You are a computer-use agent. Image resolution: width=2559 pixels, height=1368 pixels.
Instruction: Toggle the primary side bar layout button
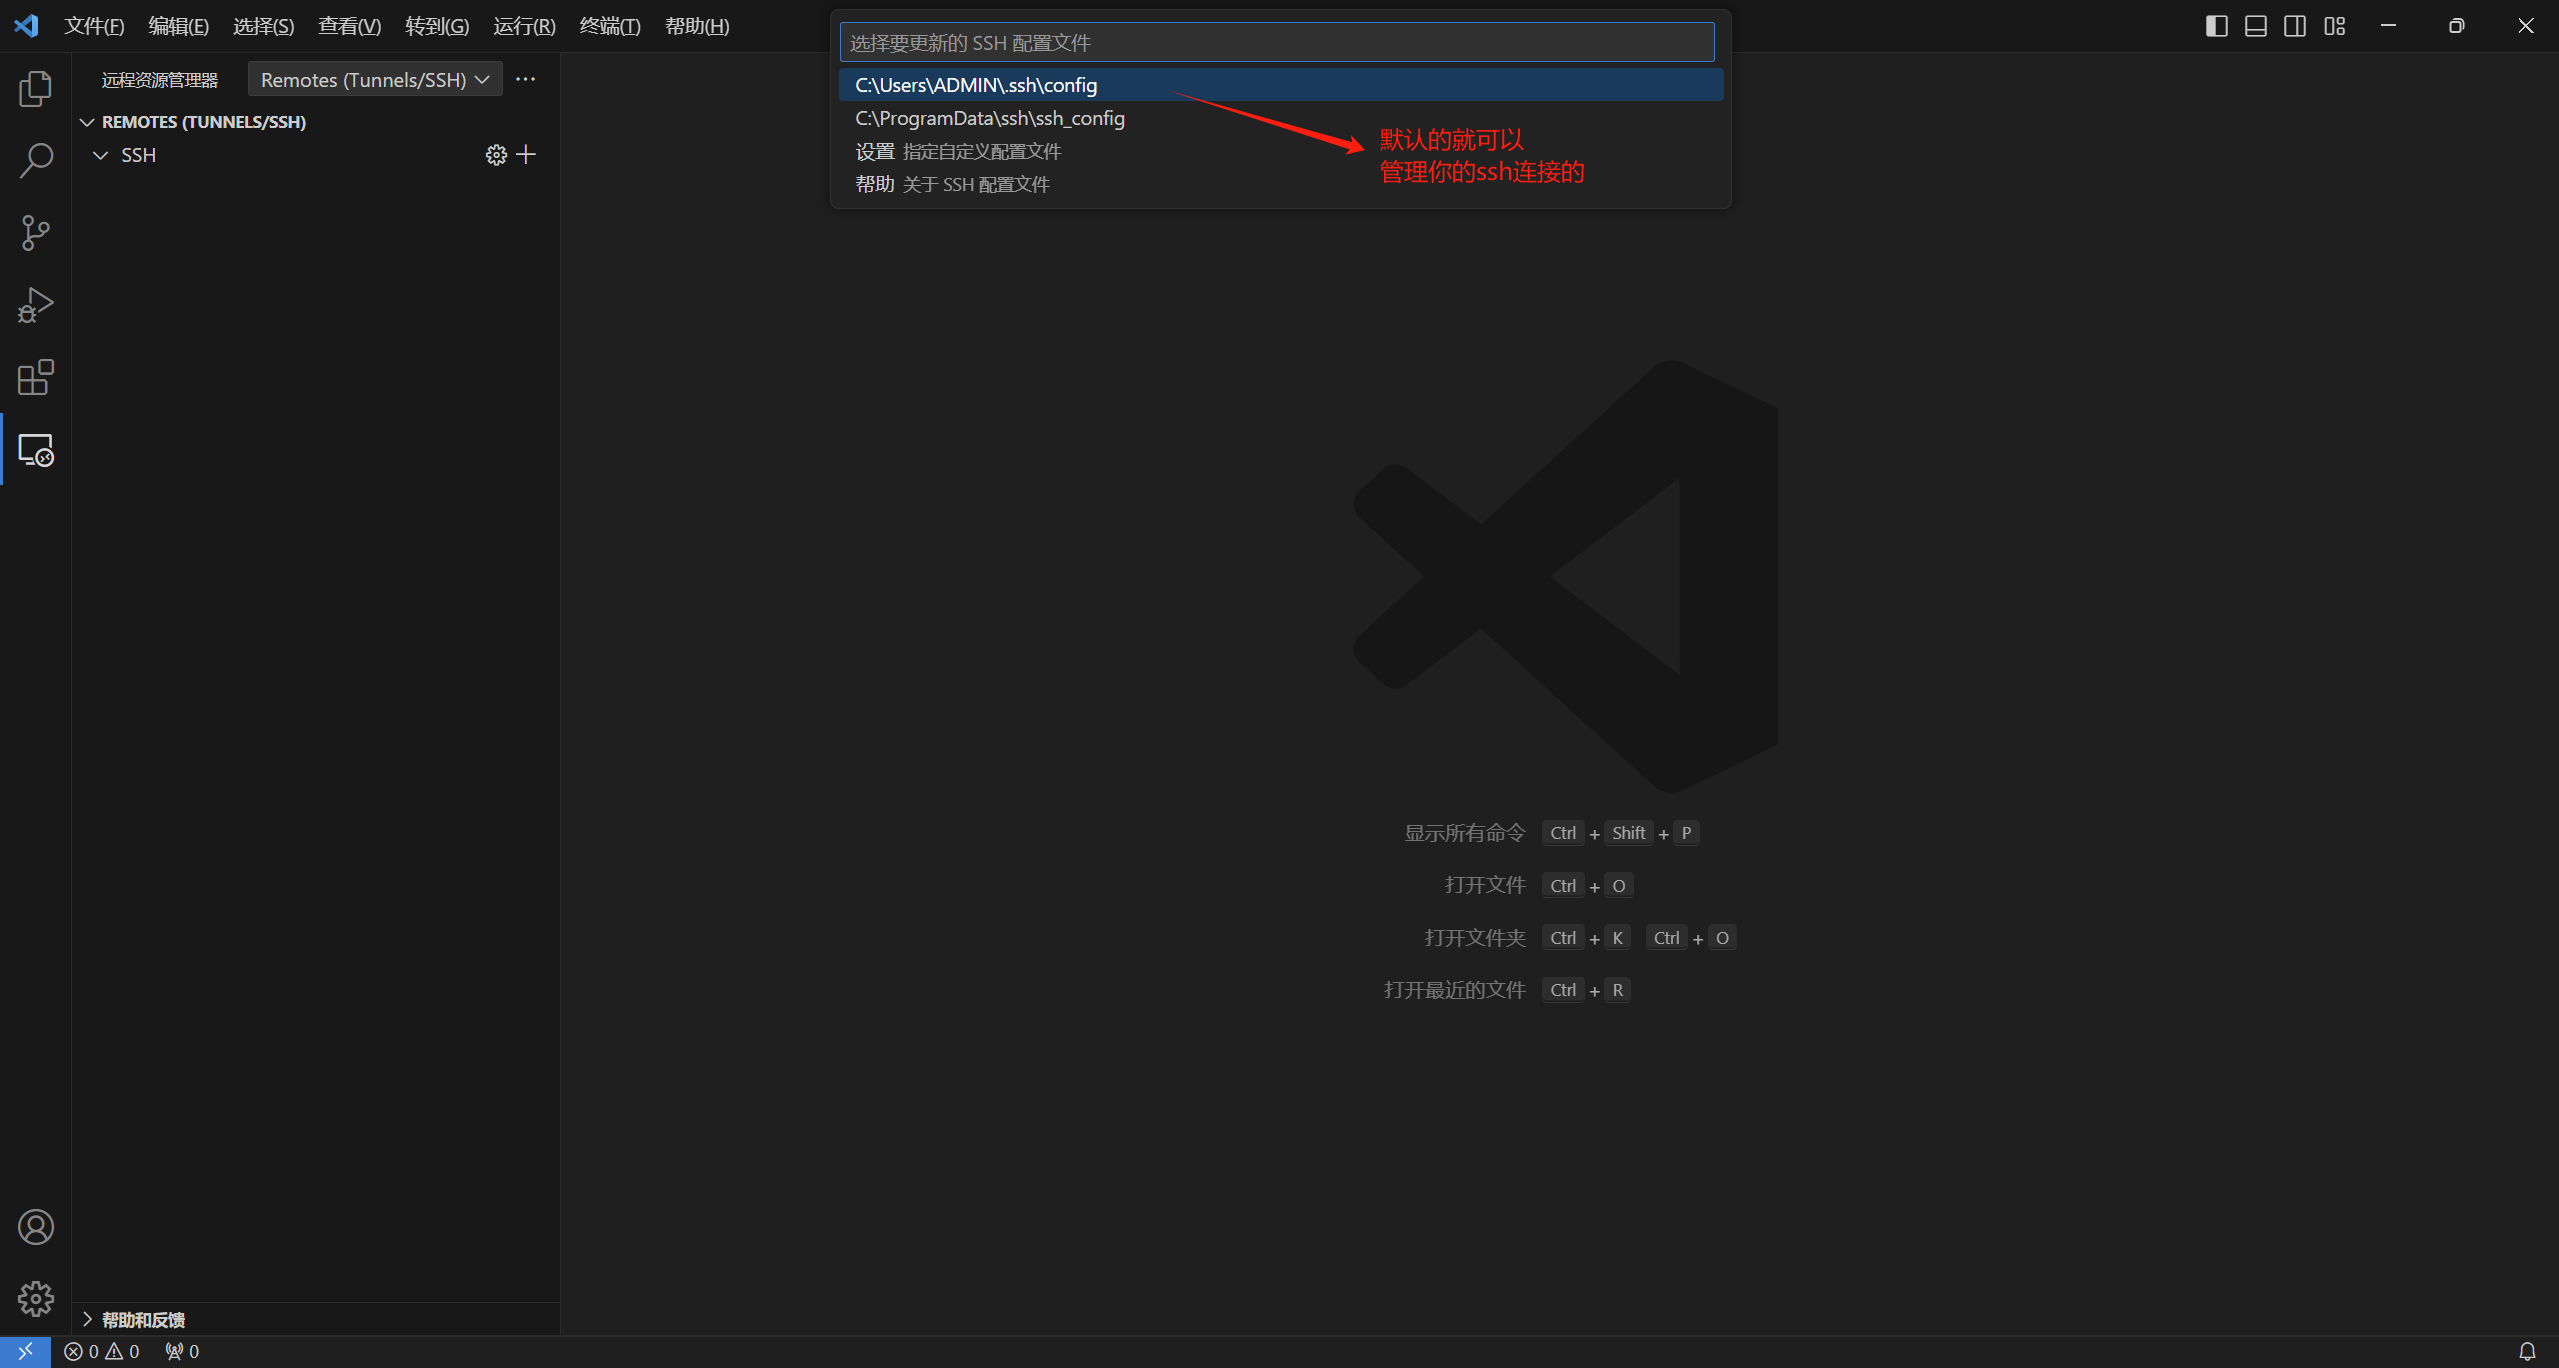pyautogui.click(x=2216, y=26)
